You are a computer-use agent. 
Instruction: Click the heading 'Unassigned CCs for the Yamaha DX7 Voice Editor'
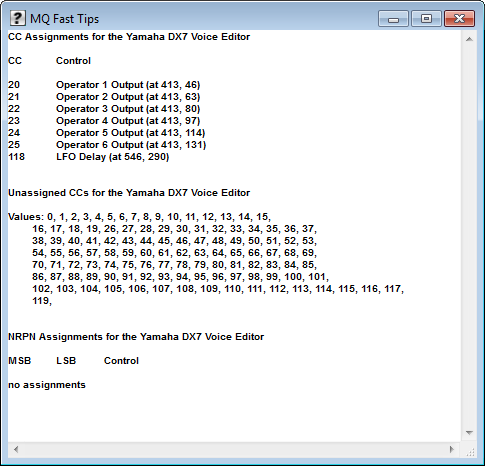pyautogui.click(x=129, y=193)
